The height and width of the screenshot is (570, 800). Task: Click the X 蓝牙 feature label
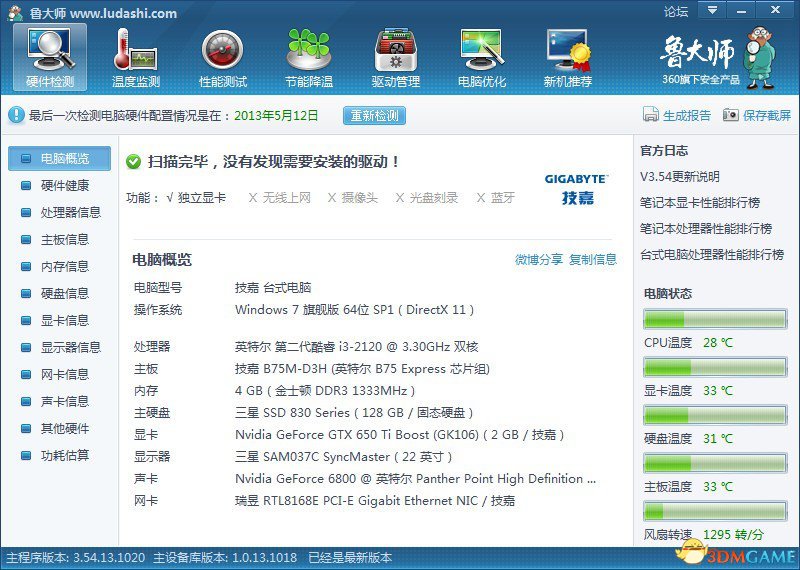495,198
